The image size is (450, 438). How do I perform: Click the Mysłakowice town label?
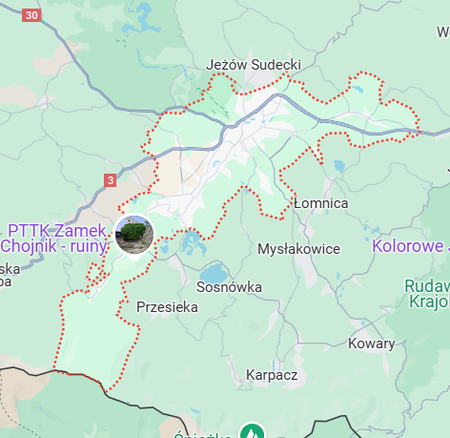299,249
